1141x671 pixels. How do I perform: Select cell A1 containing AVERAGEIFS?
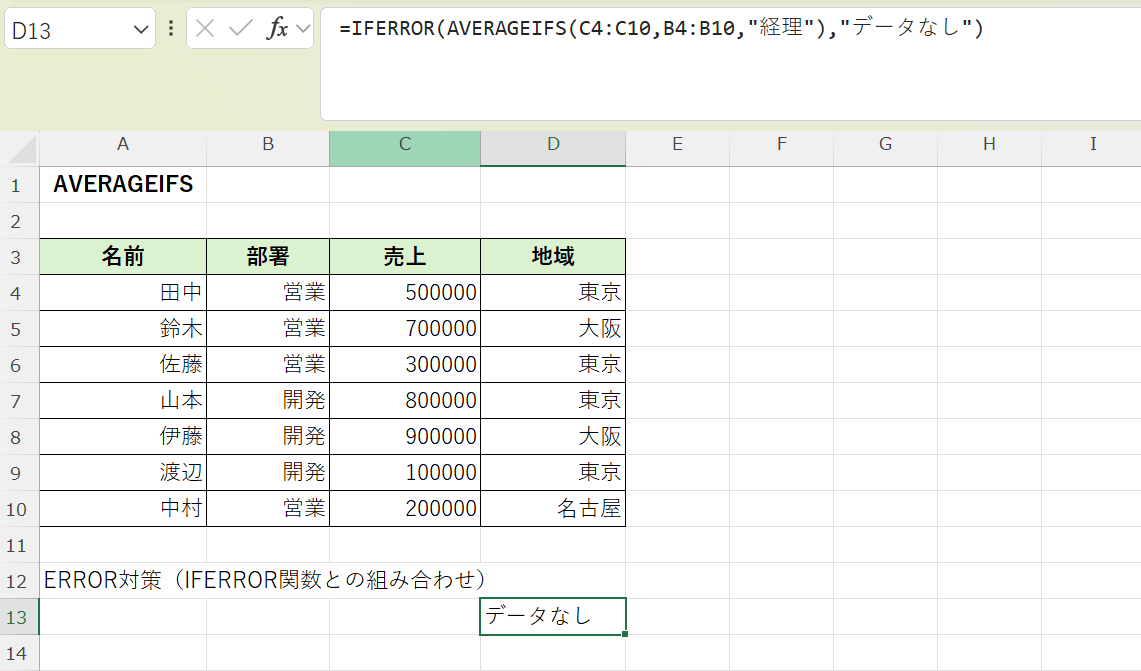(x=122, y=184)
